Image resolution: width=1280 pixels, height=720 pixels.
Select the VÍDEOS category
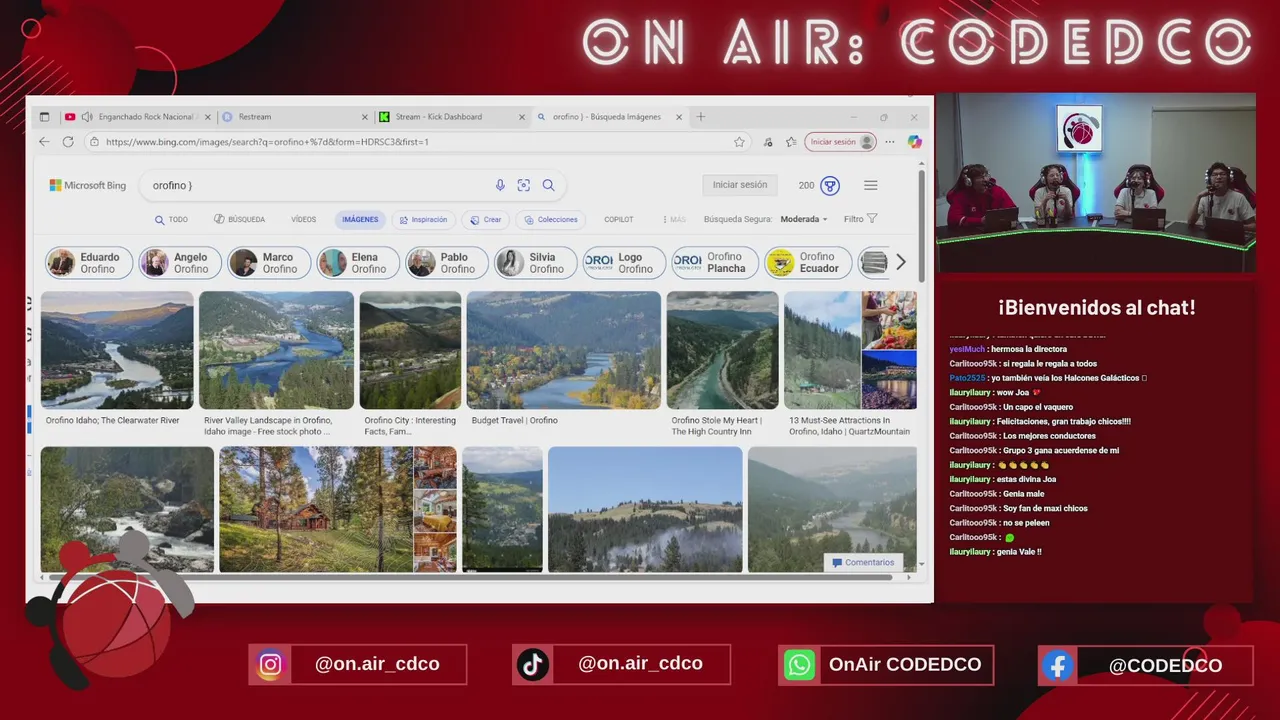[x=303, y=219]
